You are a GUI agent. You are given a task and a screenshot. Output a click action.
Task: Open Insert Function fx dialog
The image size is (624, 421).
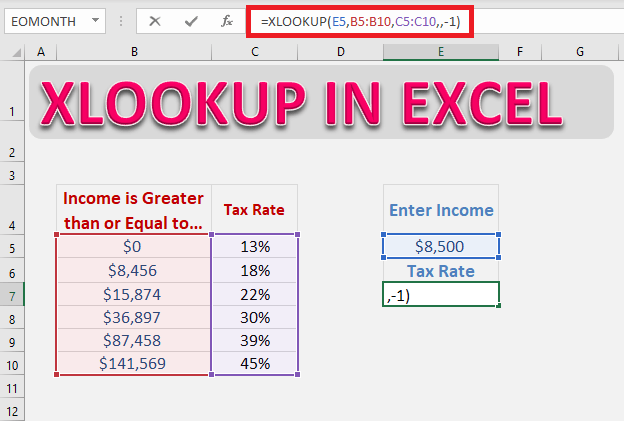click(227, 21)
